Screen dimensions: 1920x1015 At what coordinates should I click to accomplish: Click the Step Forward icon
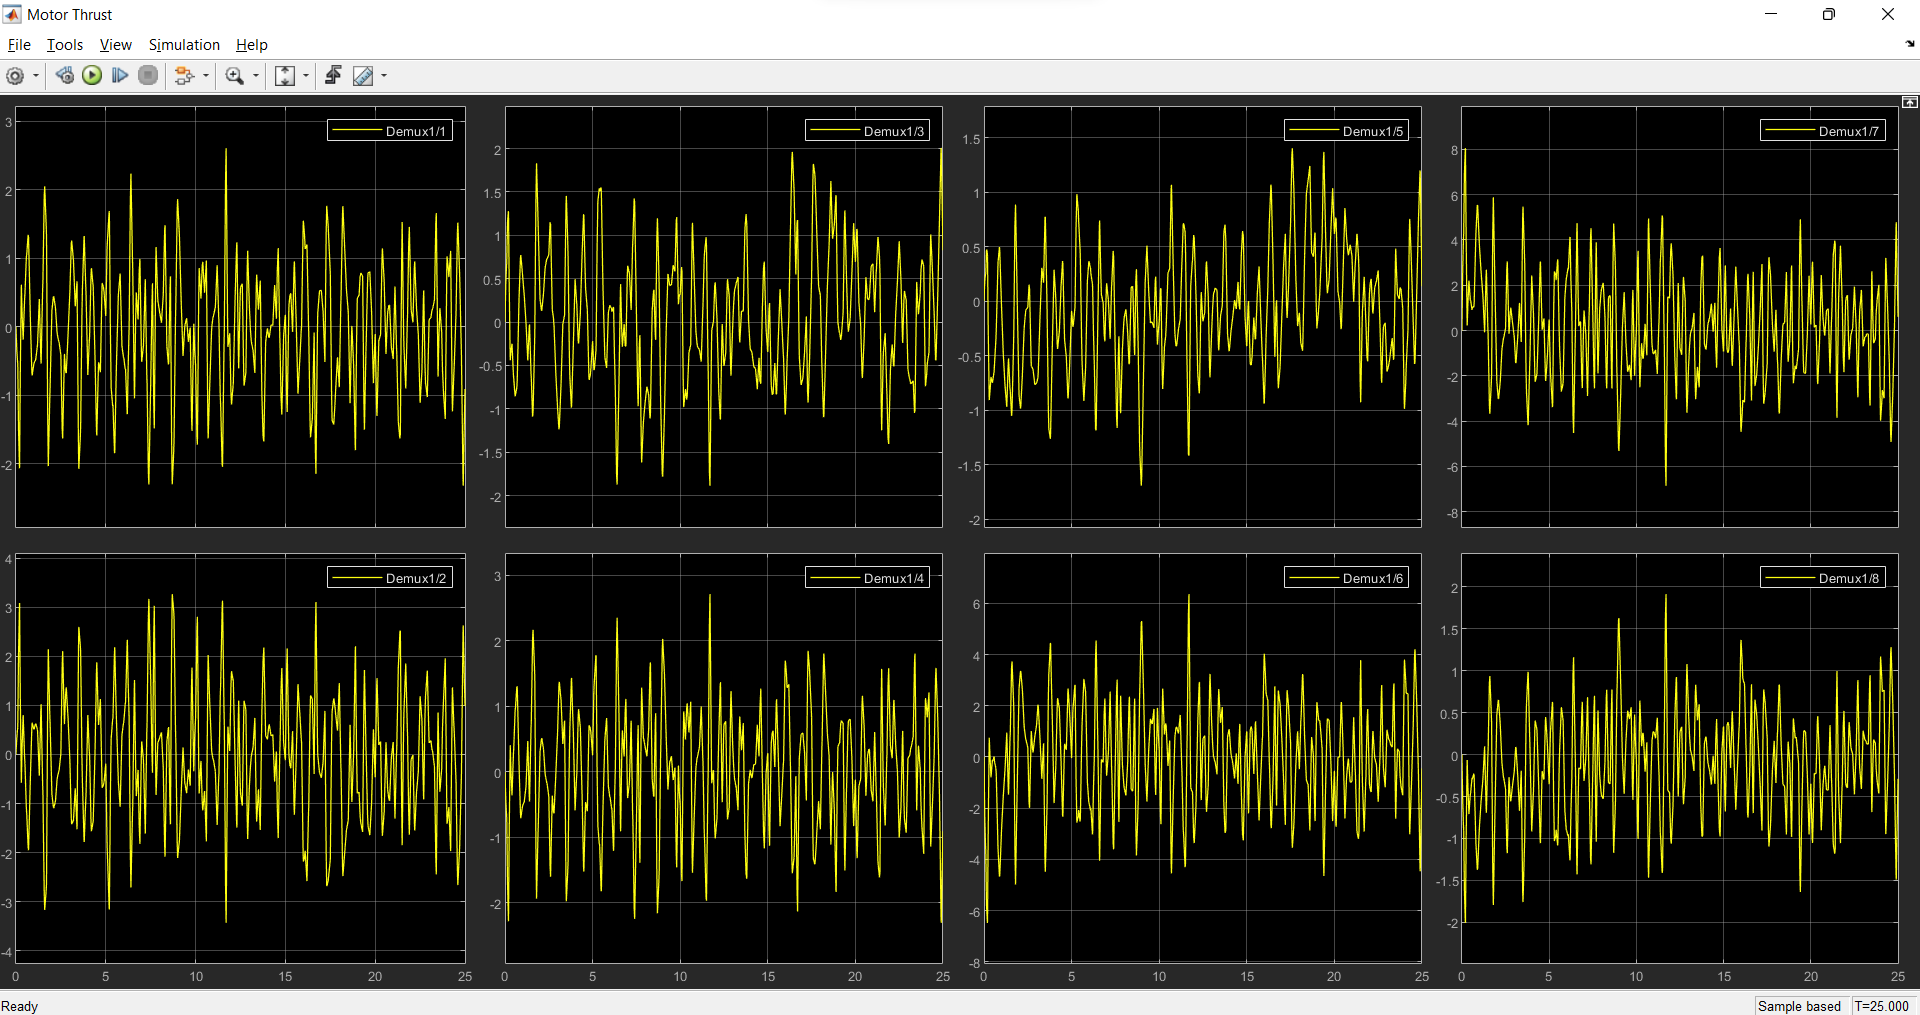point(120,76)
